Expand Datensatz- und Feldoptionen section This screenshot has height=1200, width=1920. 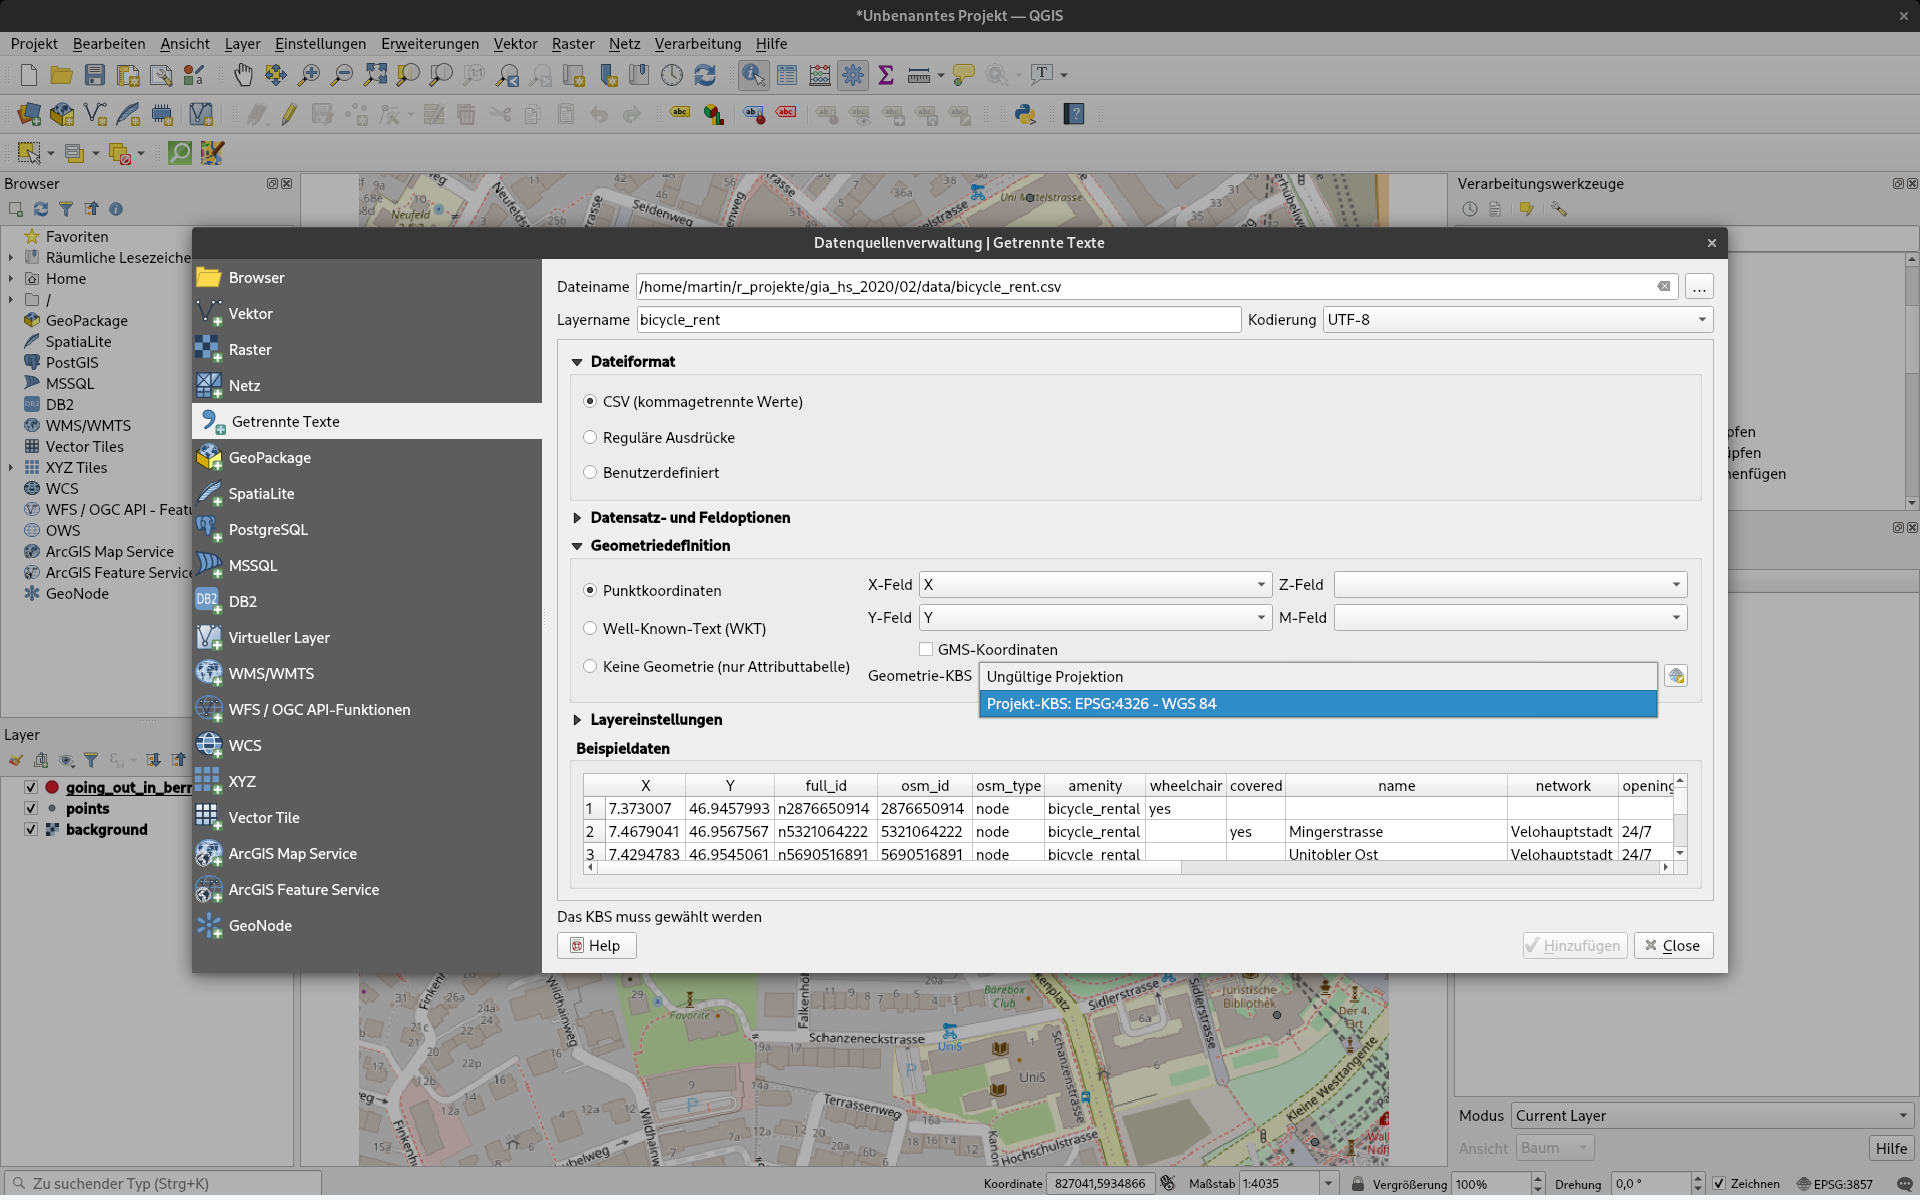(x=577, y=518)
